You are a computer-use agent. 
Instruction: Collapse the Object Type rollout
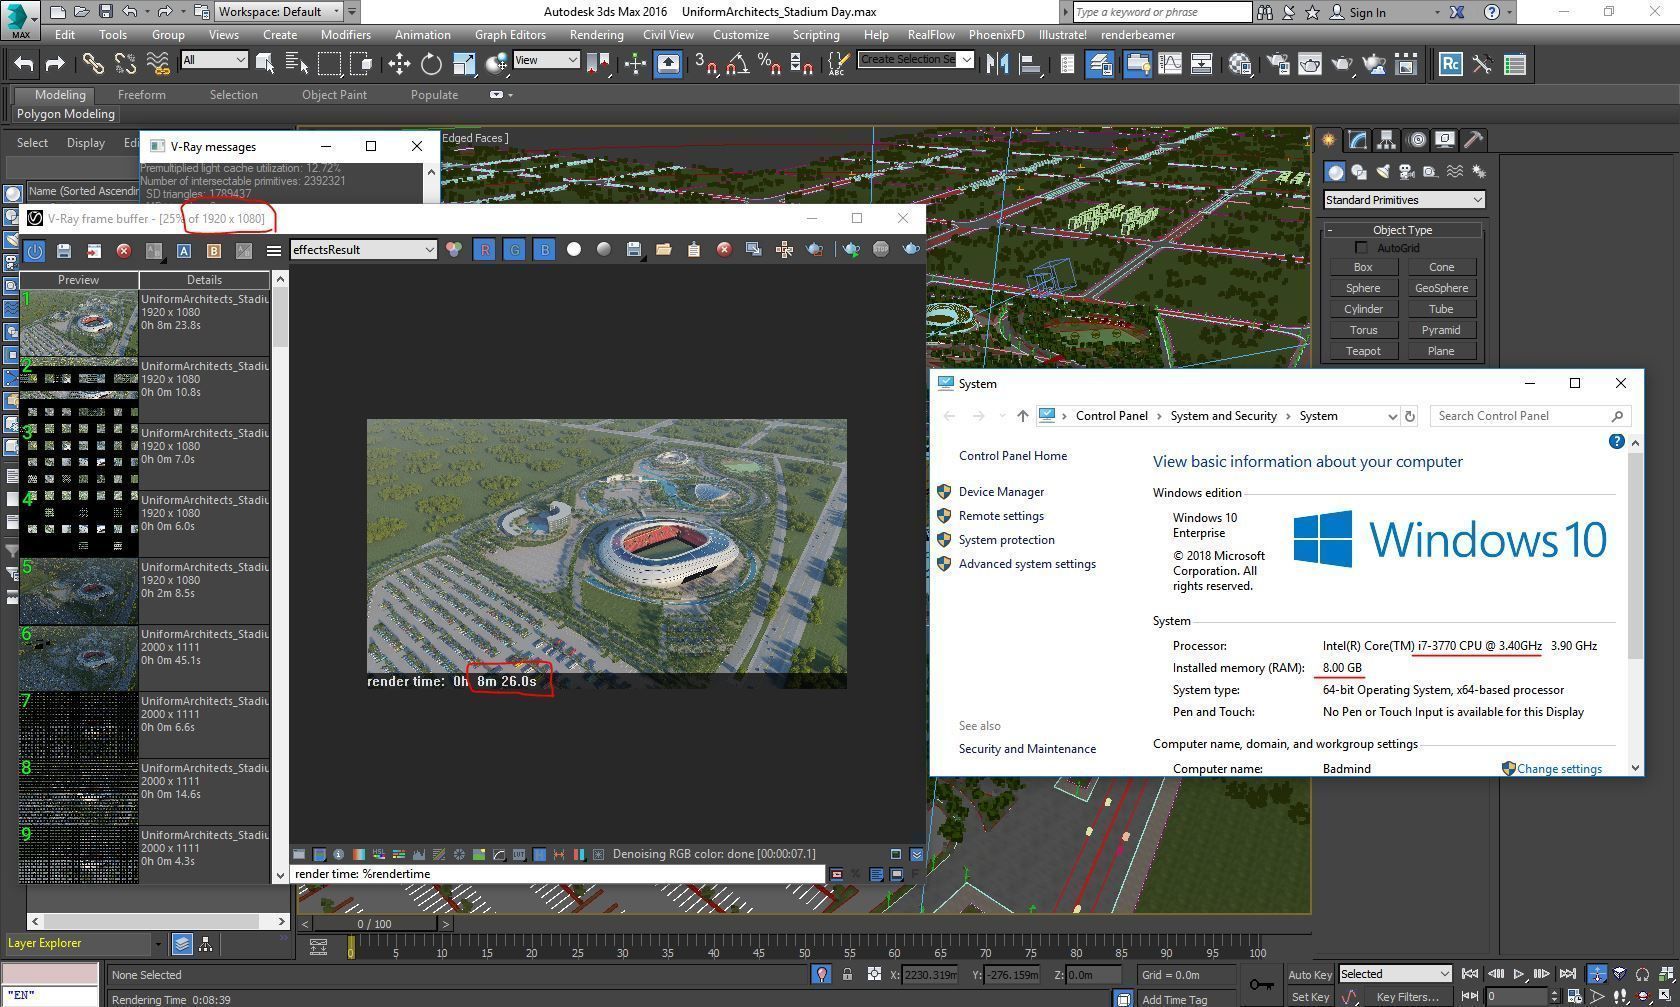tap(1402, 230)
